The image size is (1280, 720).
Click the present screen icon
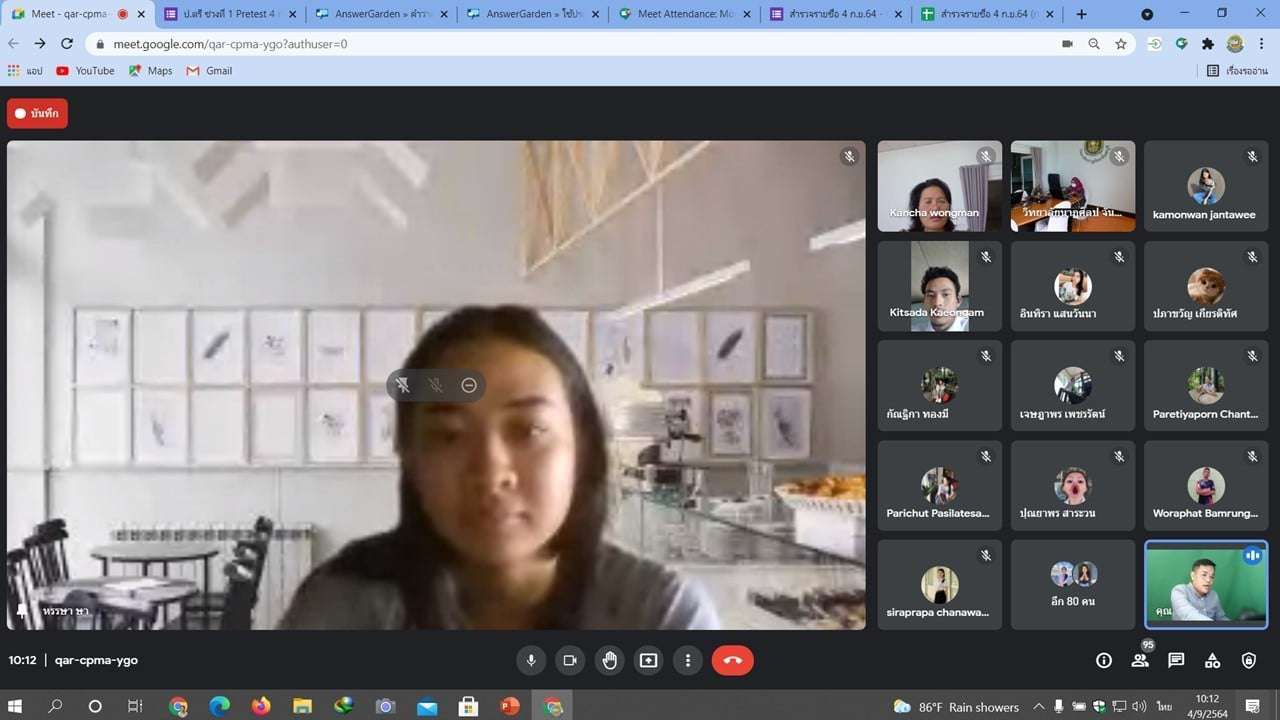click(x=648, y=660)
